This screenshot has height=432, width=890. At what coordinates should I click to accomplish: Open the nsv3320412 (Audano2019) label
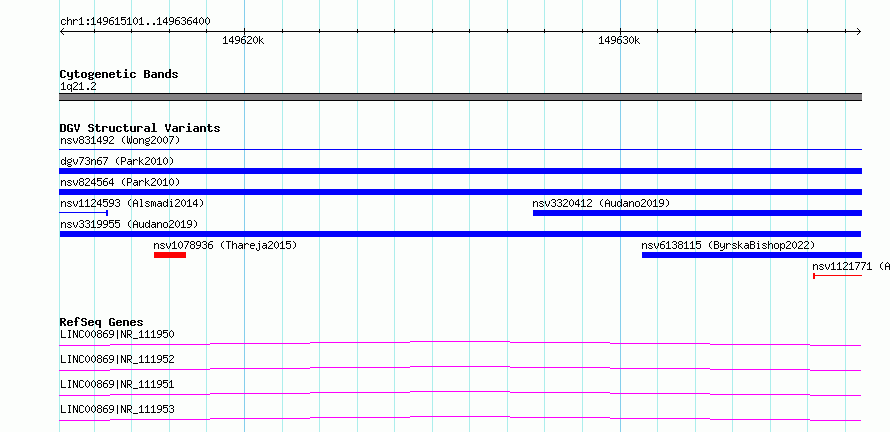tap(601, 203)
